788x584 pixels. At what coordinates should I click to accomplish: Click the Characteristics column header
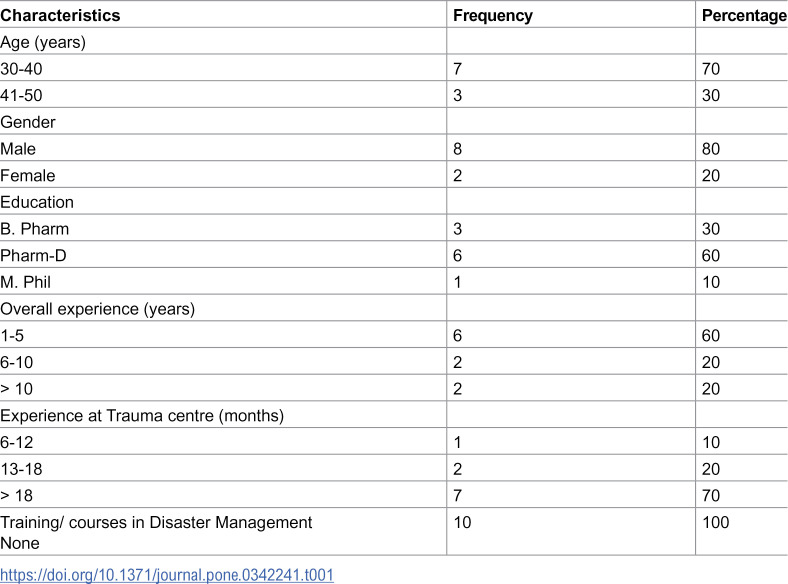coord(60,15)
